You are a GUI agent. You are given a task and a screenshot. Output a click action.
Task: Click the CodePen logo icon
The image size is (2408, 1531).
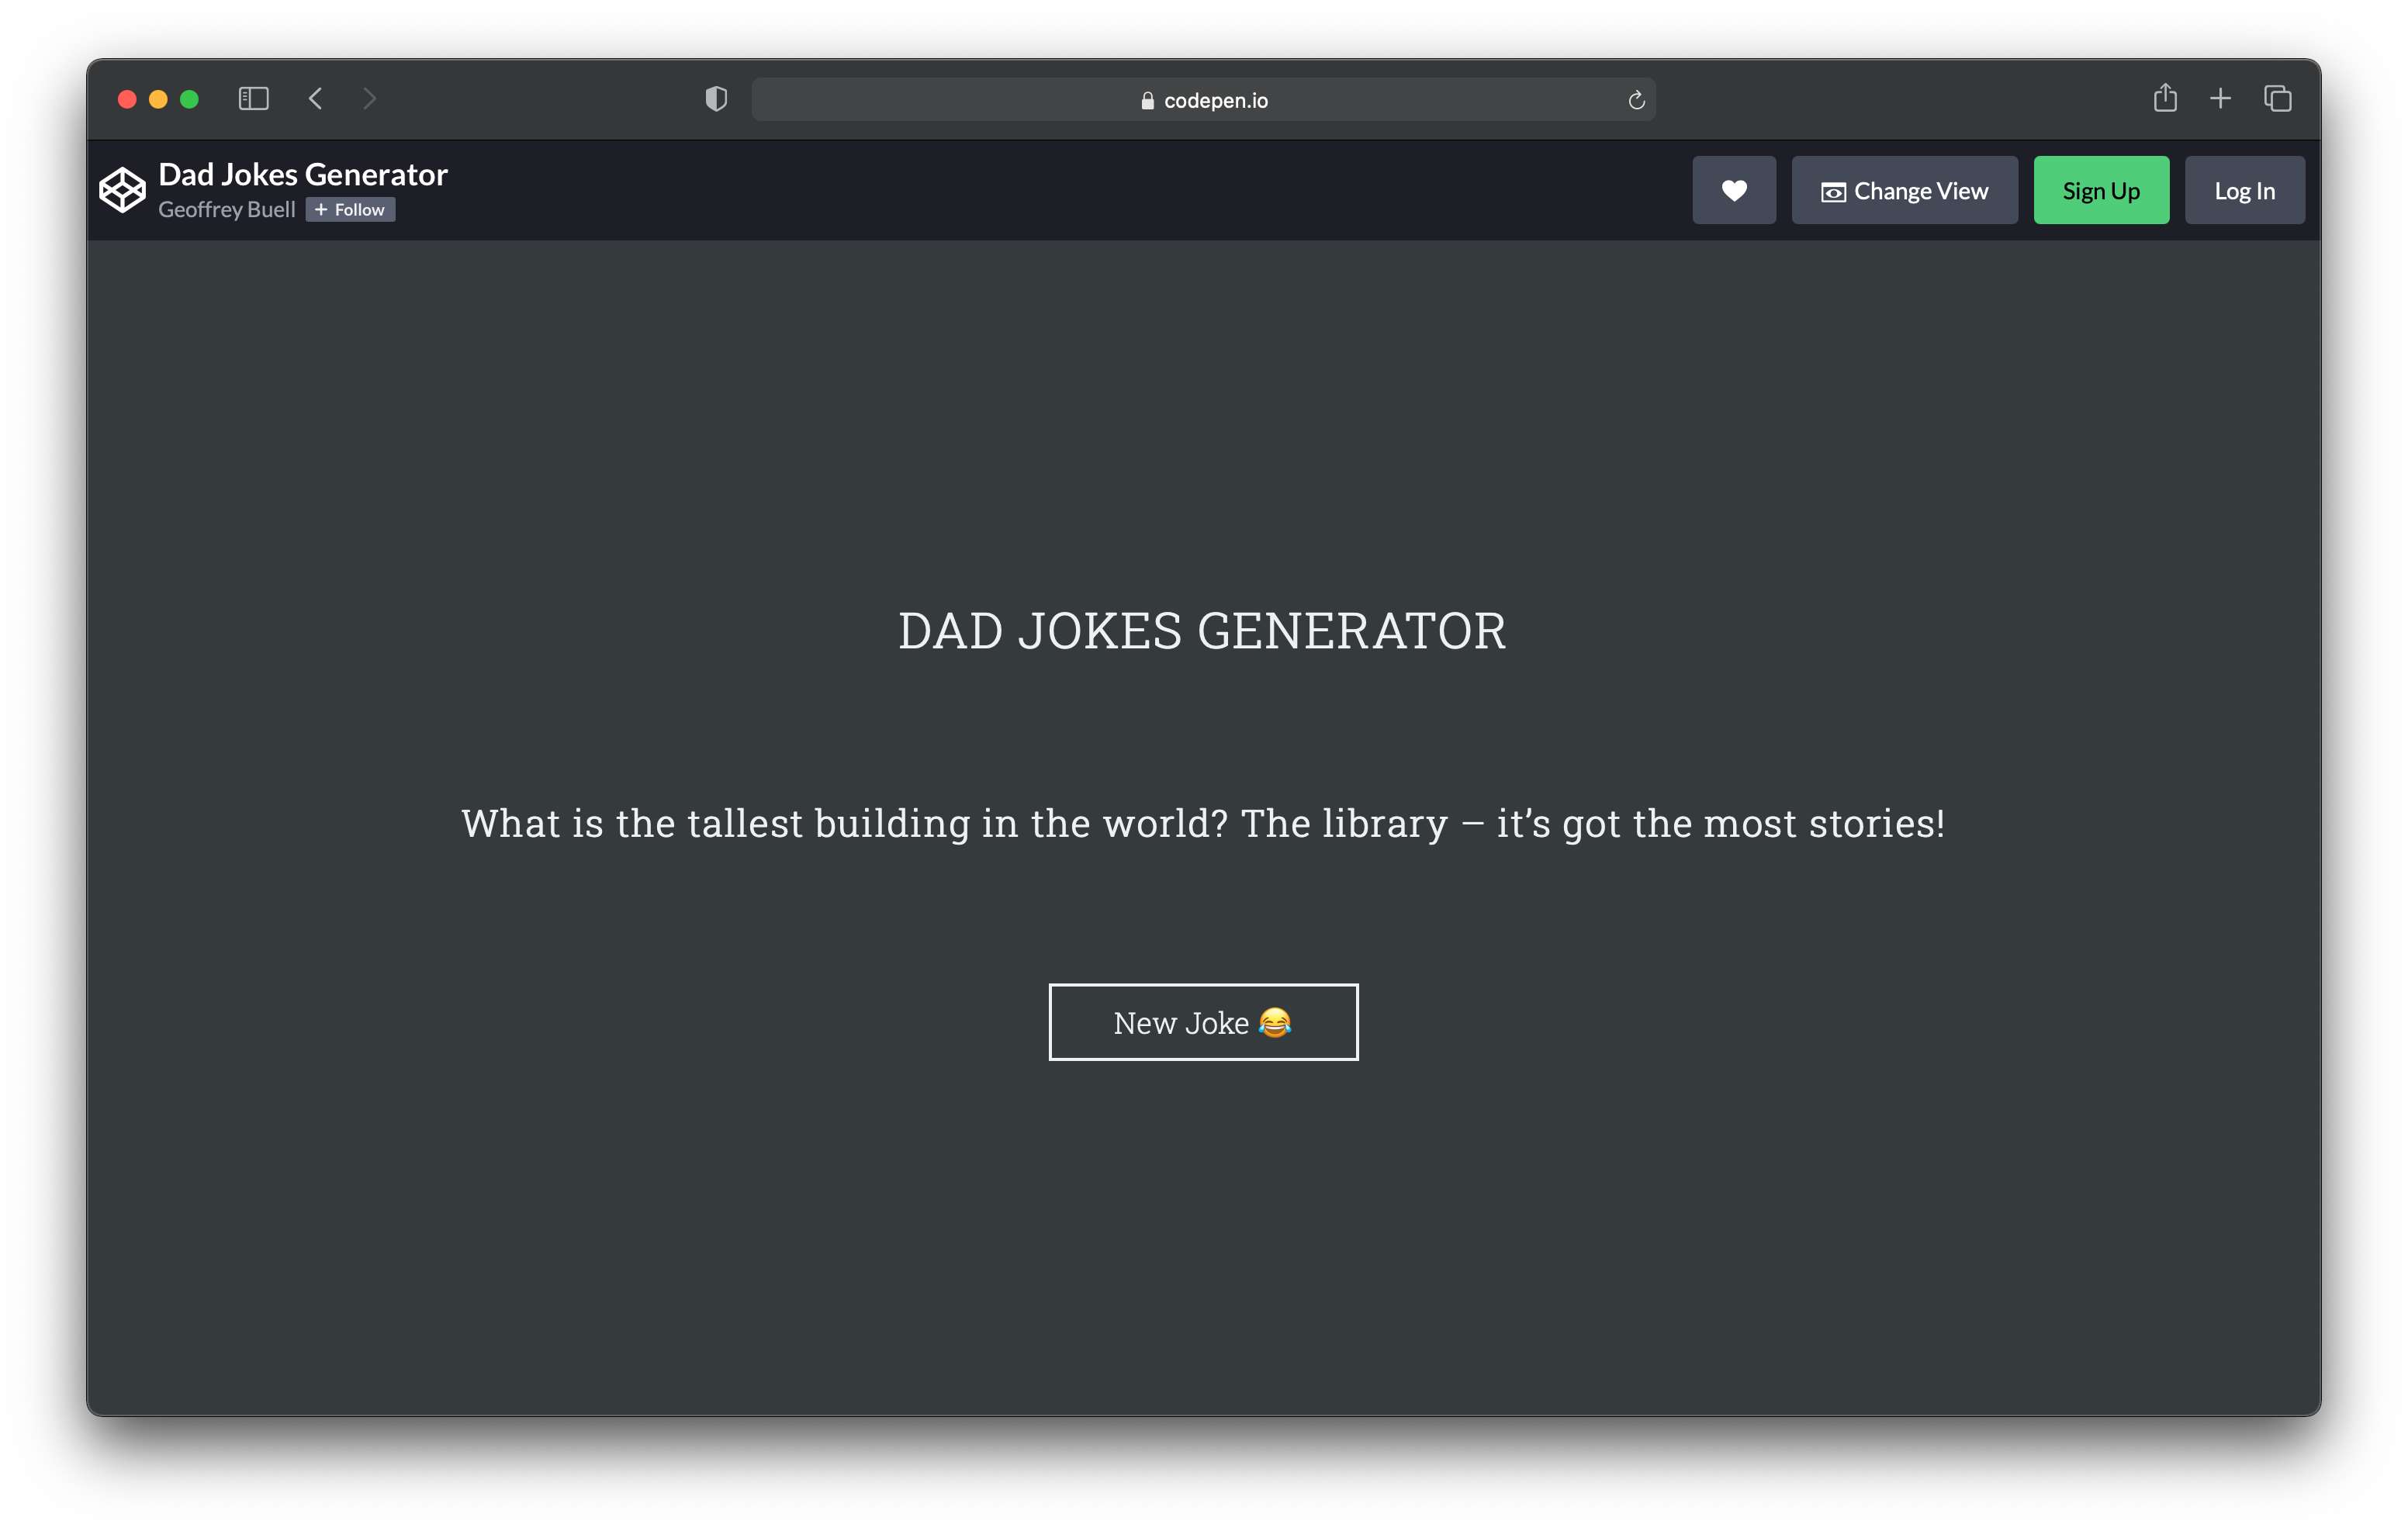tap(122, 190)
